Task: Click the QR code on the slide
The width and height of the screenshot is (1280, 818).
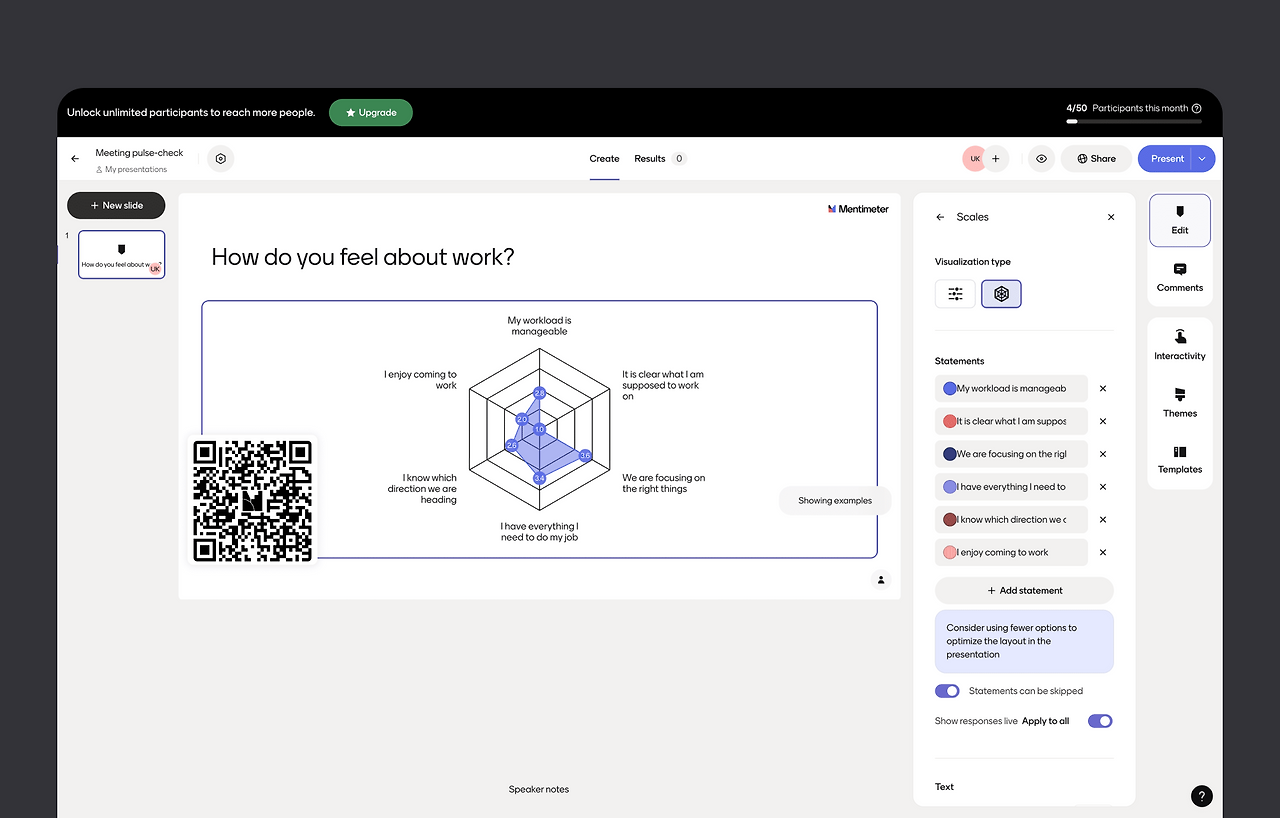Action: coord(252,500)
